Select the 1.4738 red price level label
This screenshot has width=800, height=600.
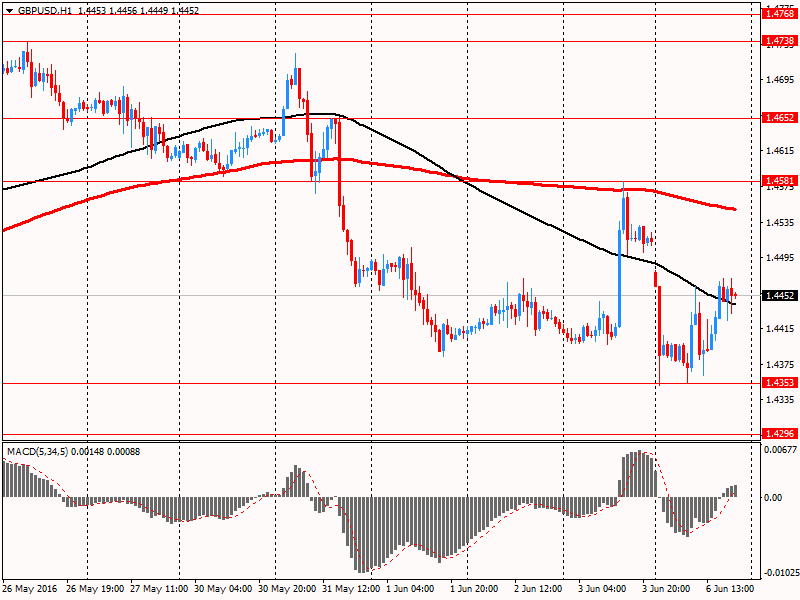coord(780,41)
